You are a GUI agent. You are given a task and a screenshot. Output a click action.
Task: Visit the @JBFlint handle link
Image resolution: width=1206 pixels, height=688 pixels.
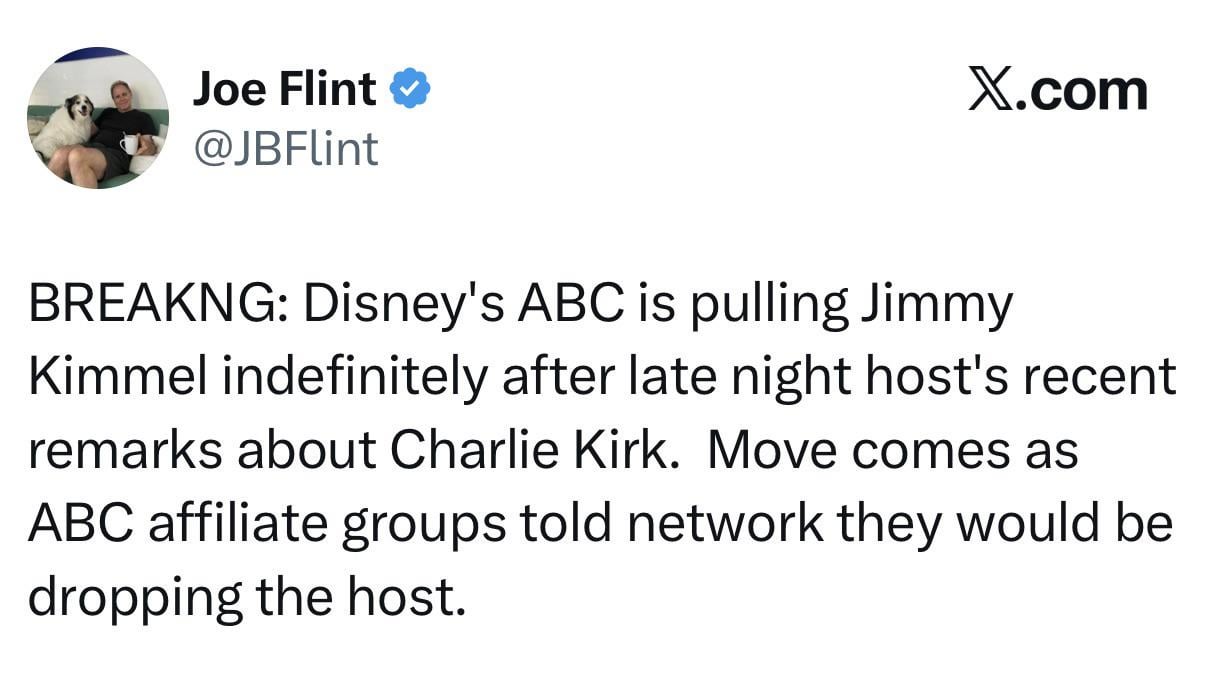tap(285, 149)
